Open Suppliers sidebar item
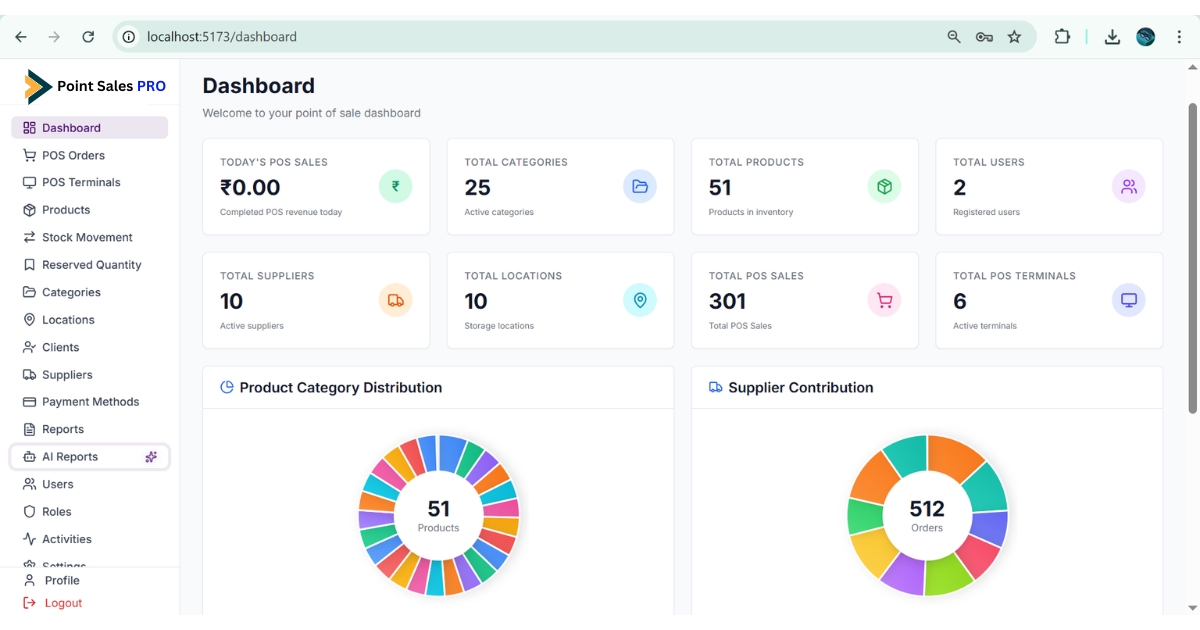This screenshot has width=1200, height=630. pyautogui.click(x=89, y=375)
